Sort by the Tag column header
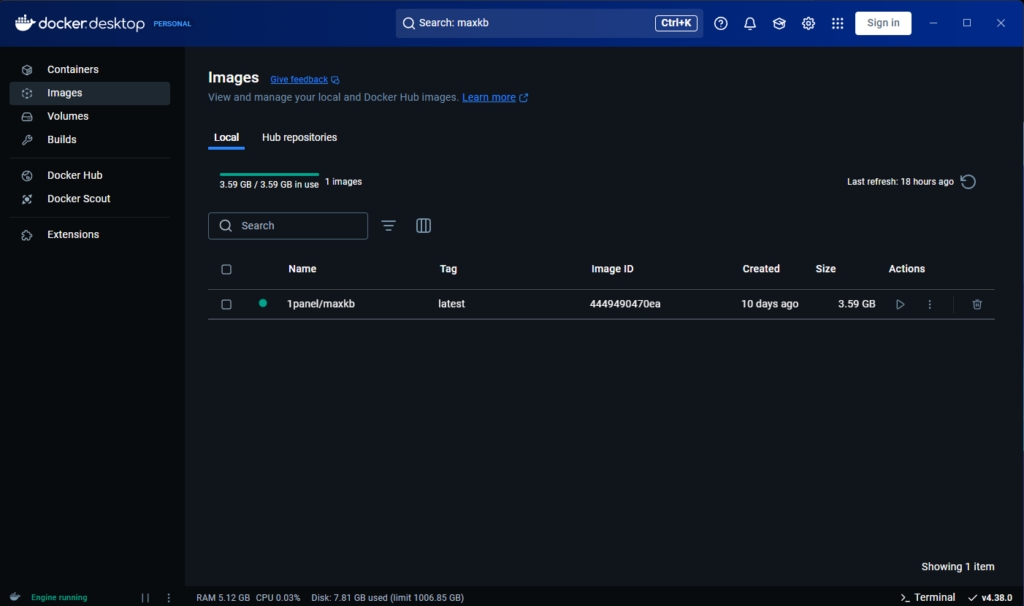Image resolution: width=1024 pixels, height=606 pixels. coord(448,269)
